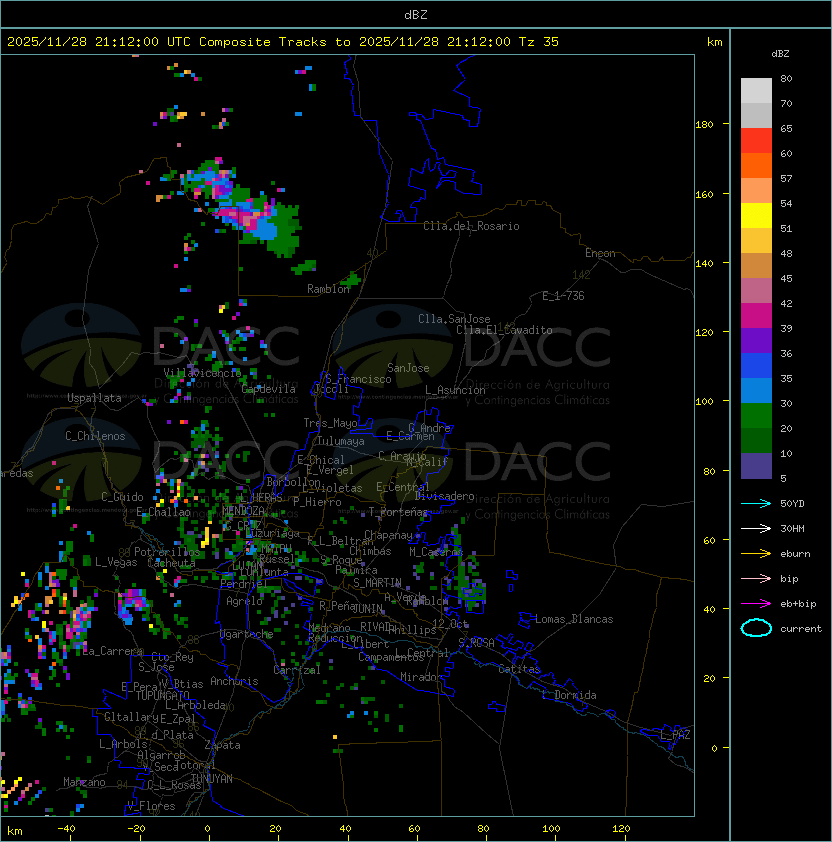
Task: Click the pink bip arrow in the legend
Action: 756,579
